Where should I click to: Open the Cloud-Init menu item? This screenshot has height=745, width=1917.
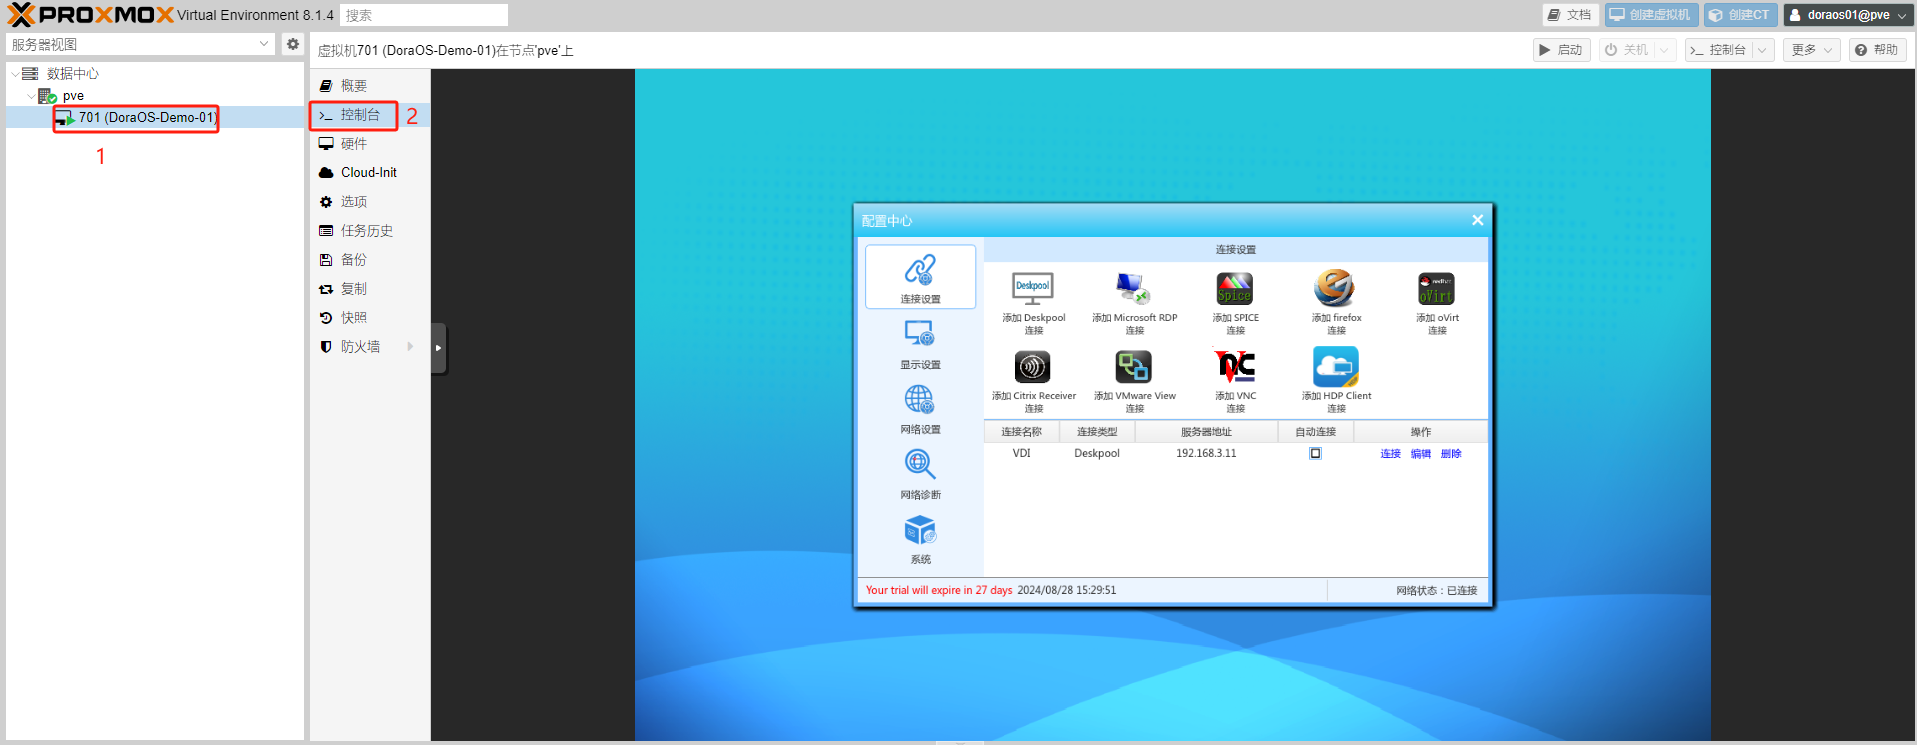tap(368, 172)
